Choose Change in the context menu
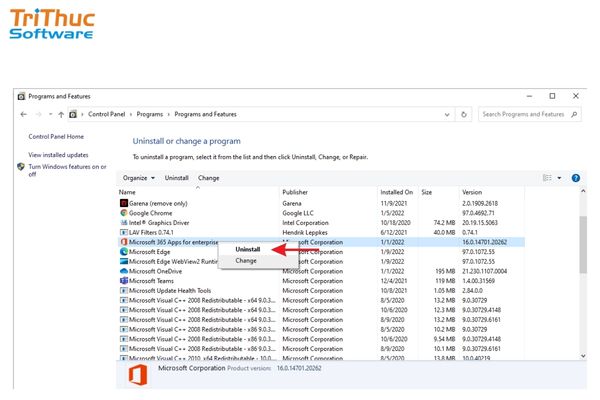 [246, 261]
